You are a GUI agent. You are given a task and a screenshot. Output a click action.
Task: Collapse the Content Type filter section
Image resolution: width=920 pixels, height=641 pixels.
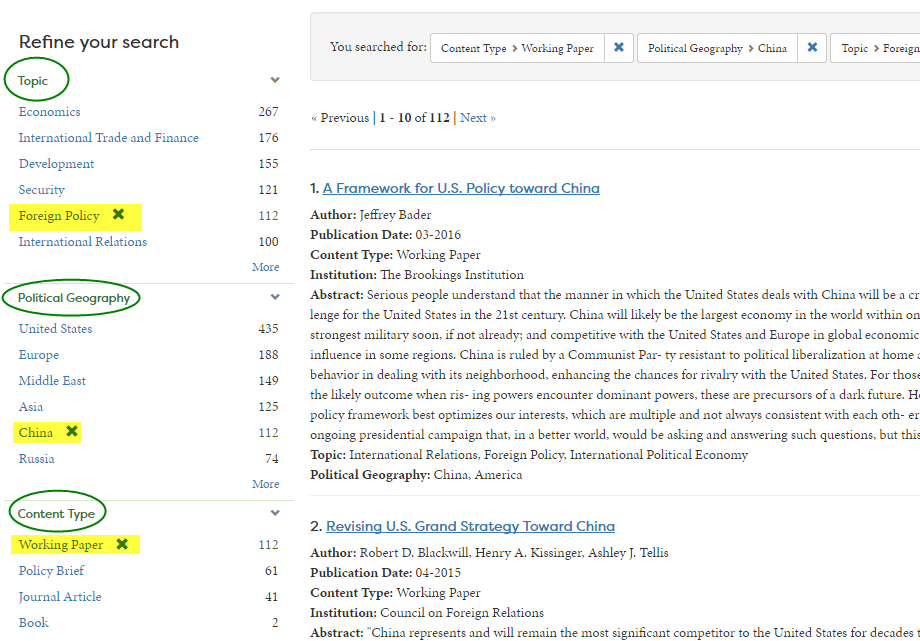275,513
